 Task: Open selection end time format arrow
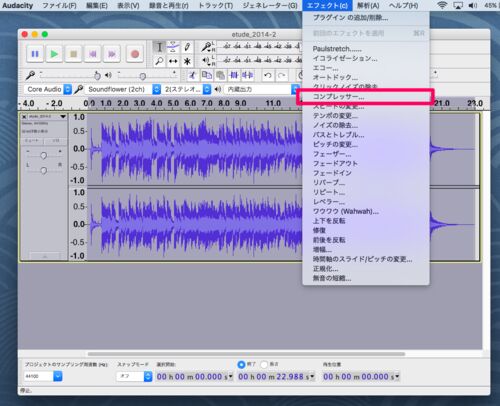coord(312,377)
